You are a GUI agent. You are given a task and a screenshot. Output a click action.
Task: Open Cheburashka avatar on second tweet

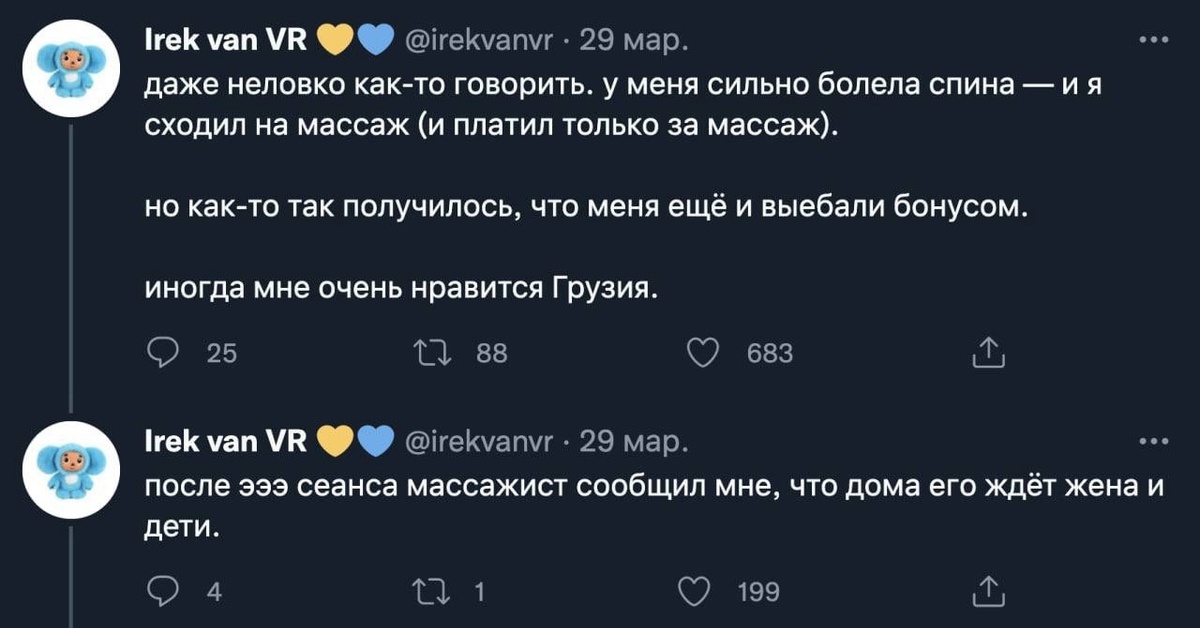[x=71, y=466]
